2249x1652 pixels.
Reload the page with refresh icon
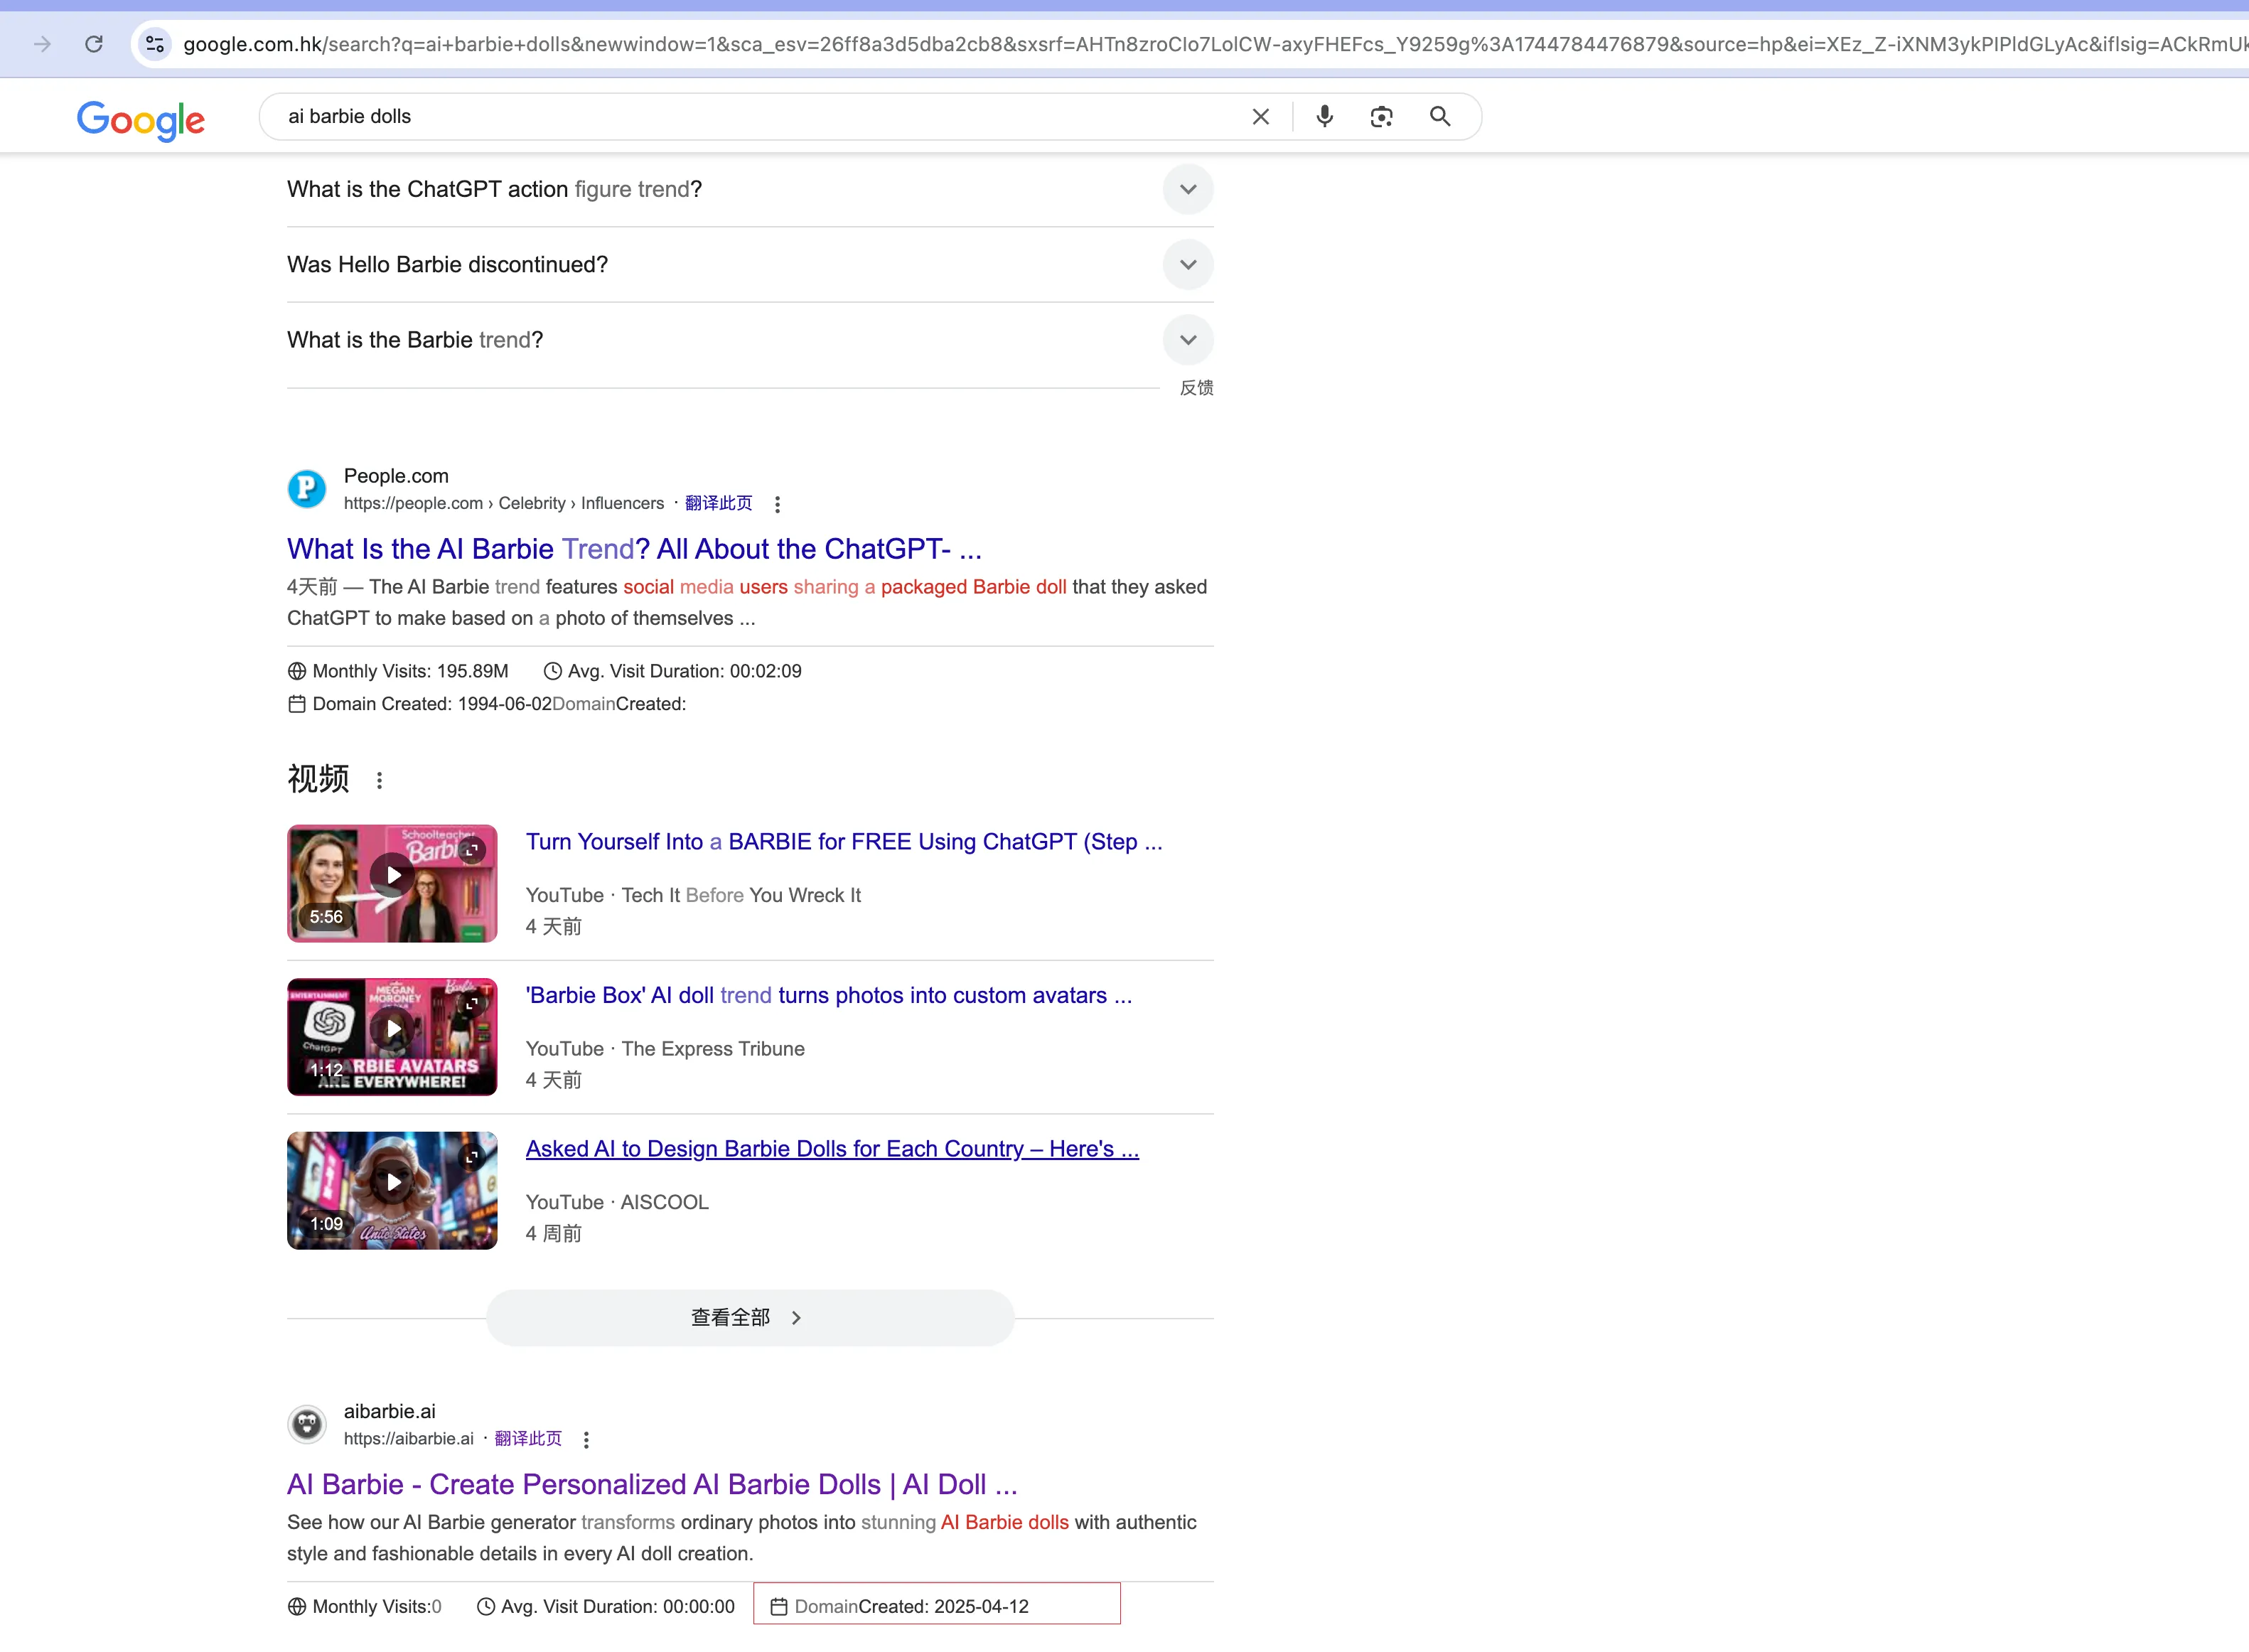point(94,44)
